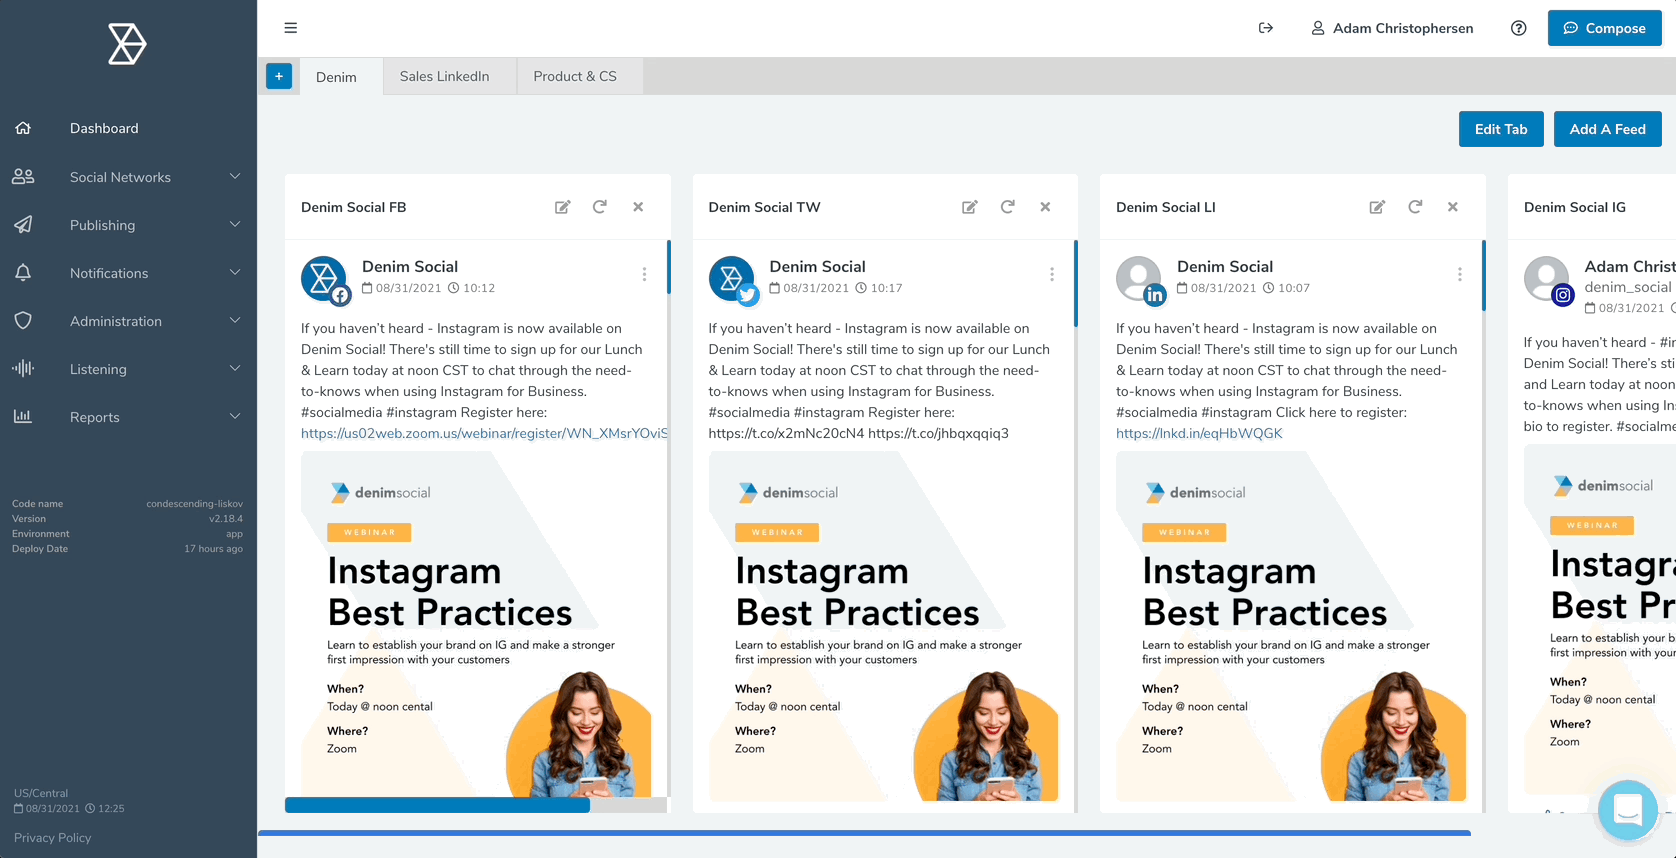Remove the Denim Social LI feed
The image size is (1676, 858).
tap(1453, 207)
